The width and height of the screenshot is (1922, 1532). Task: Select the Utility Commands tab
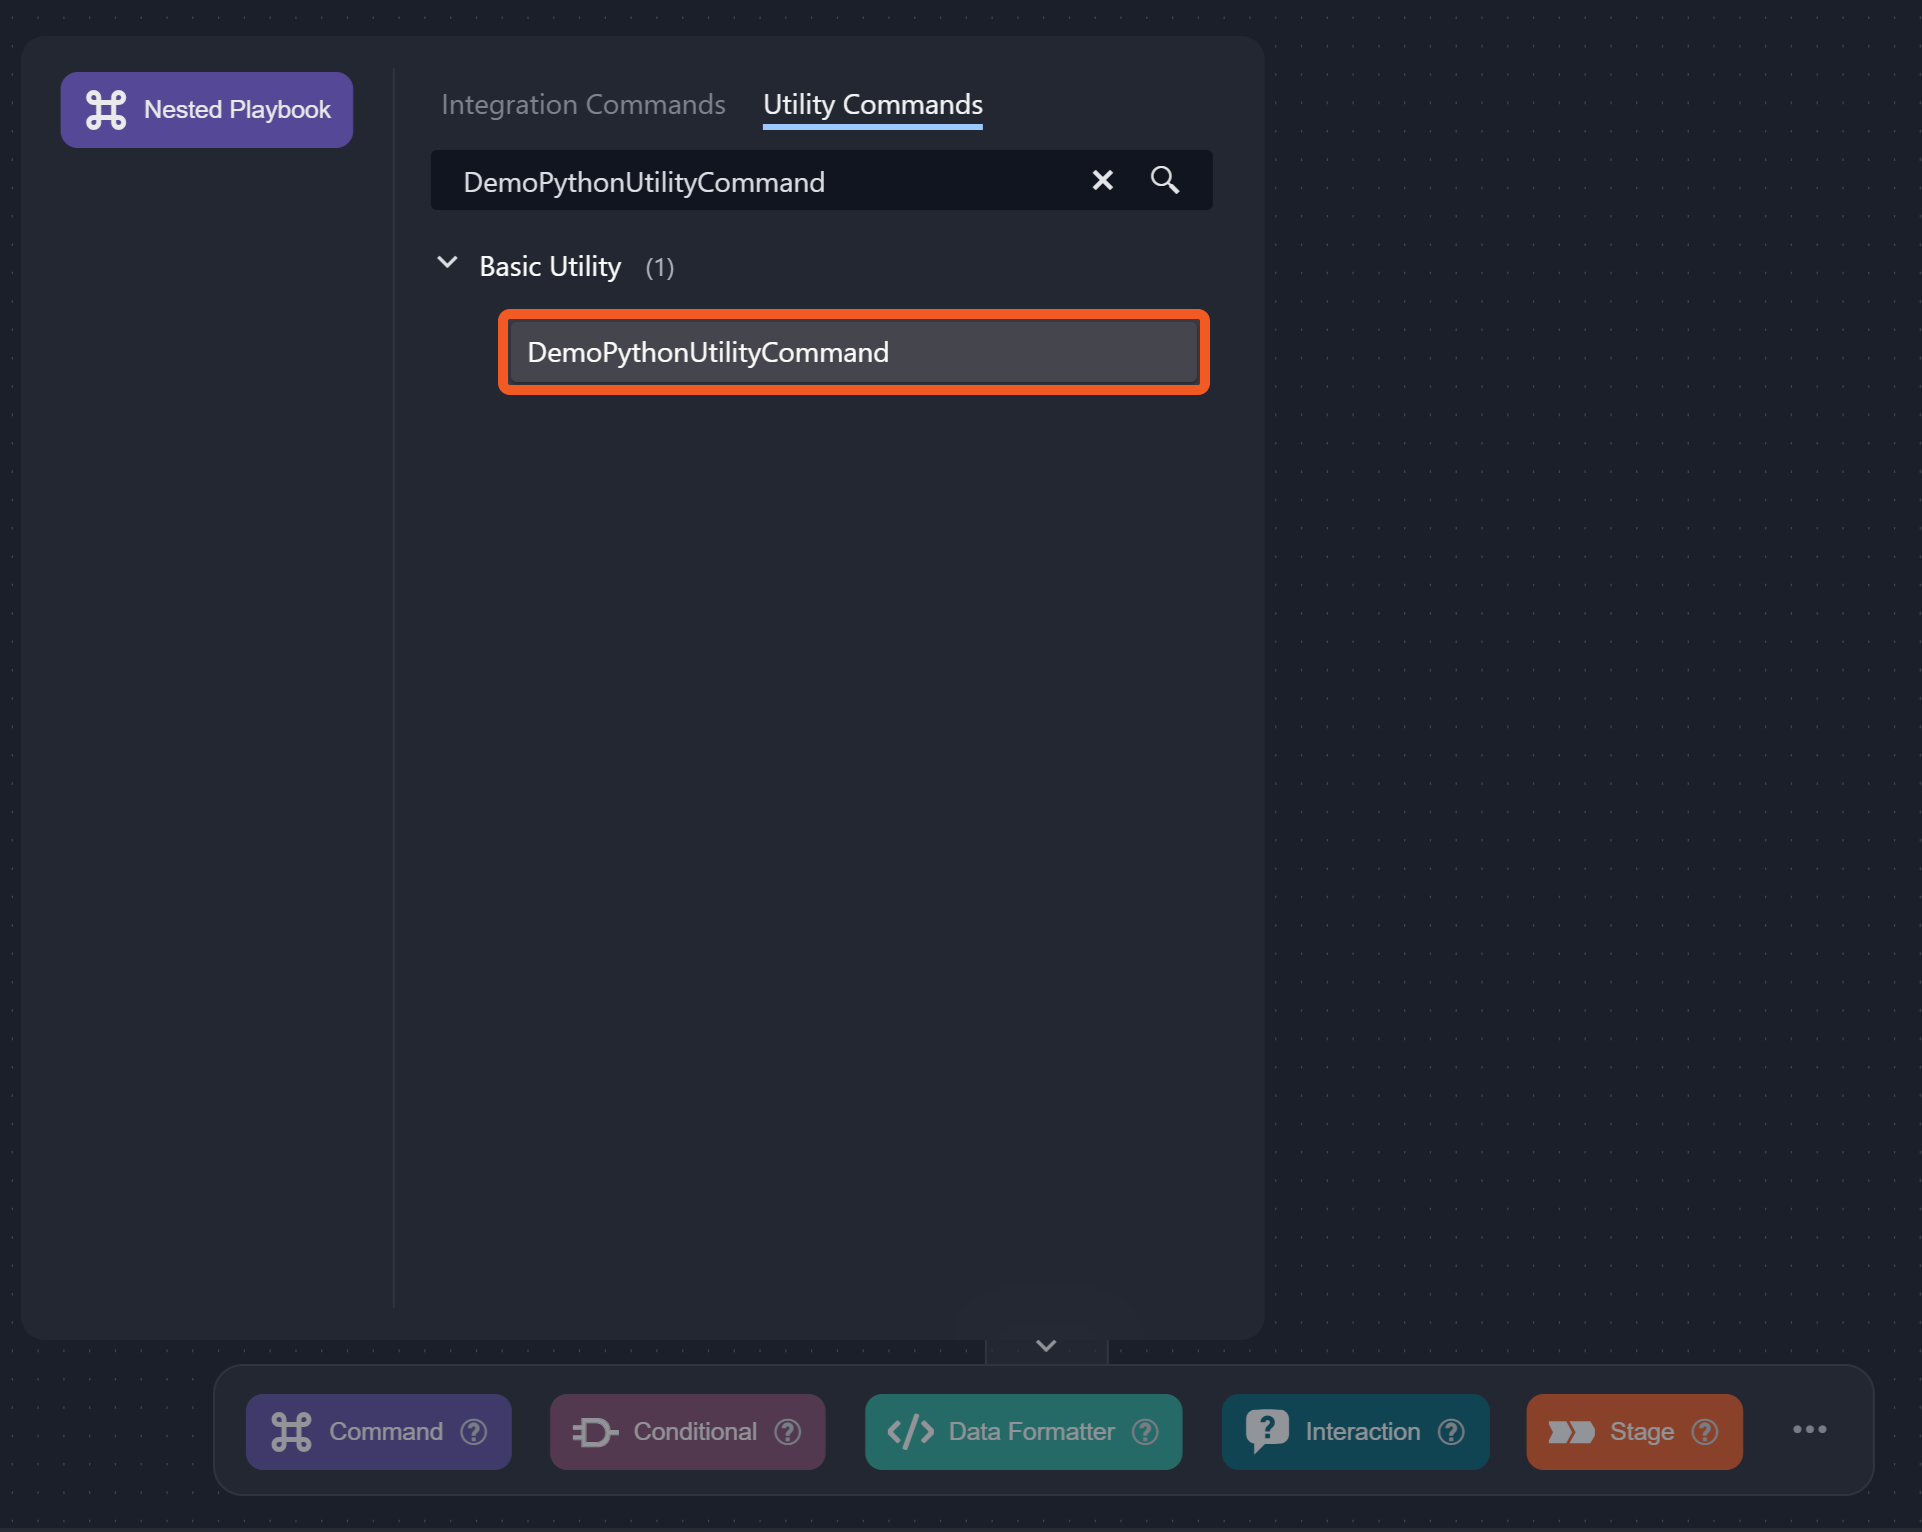(x=872, y=105)
